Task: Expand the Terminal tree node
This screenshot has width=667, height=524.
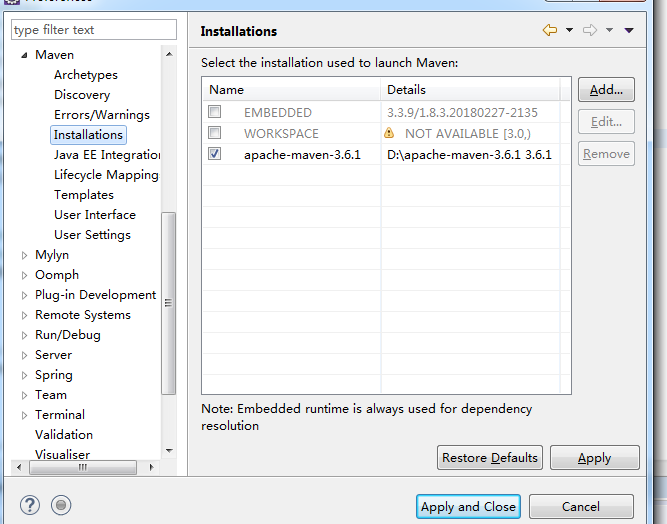Action: click(x=25, y=415)
